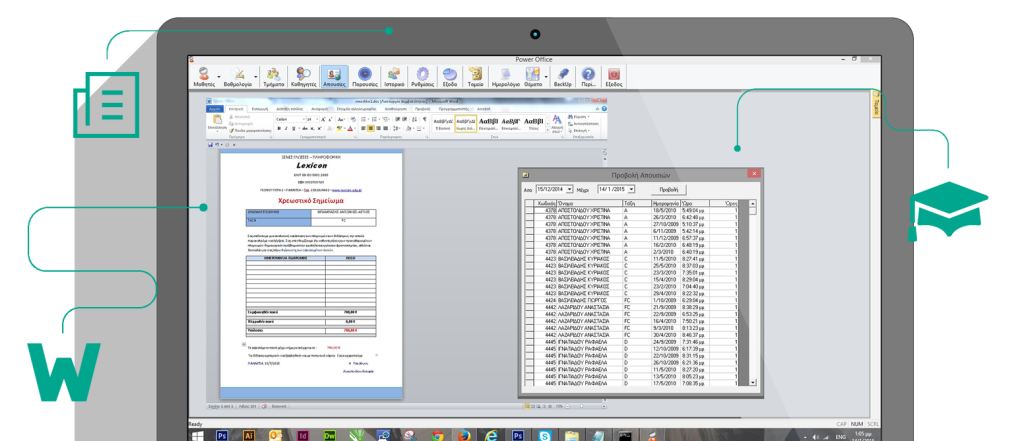Toggle Bold in Word ribbon
Image resolution: width=1024 pixels, height=441 pixels.
279,129
